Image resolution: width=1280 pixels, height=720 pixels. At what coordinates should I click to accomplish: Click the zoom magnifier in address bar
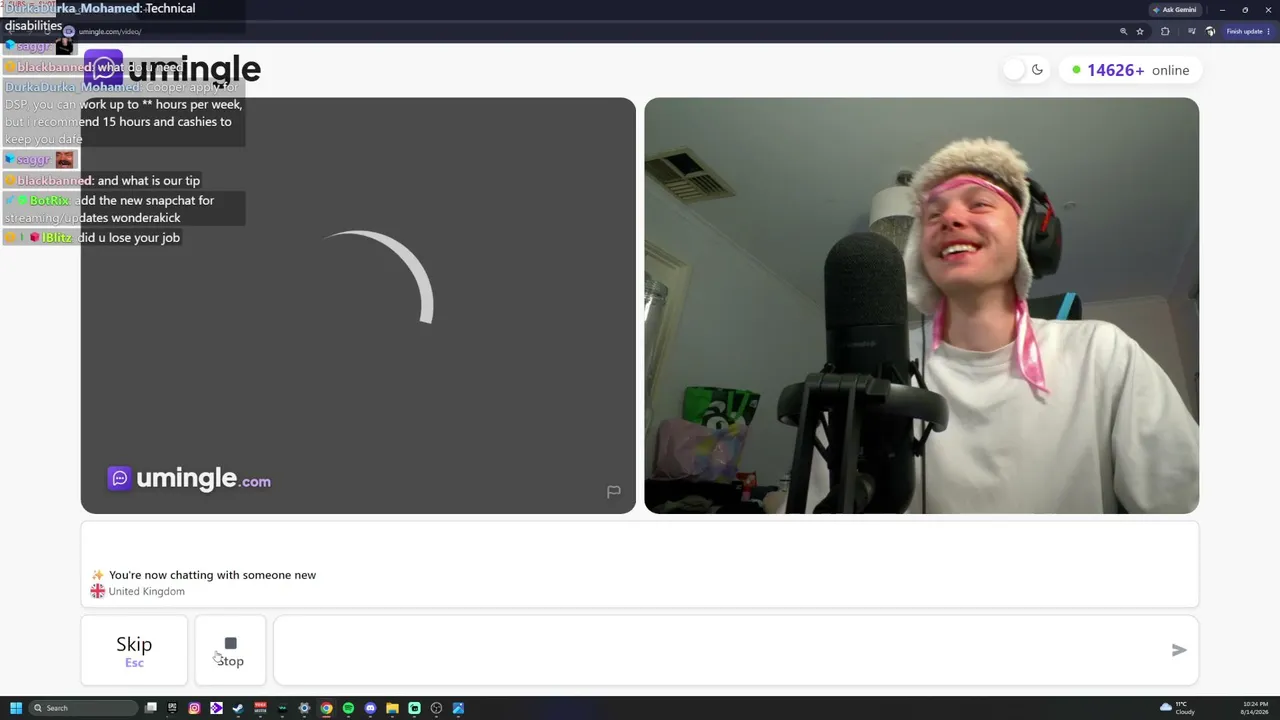coord(1123,31)
